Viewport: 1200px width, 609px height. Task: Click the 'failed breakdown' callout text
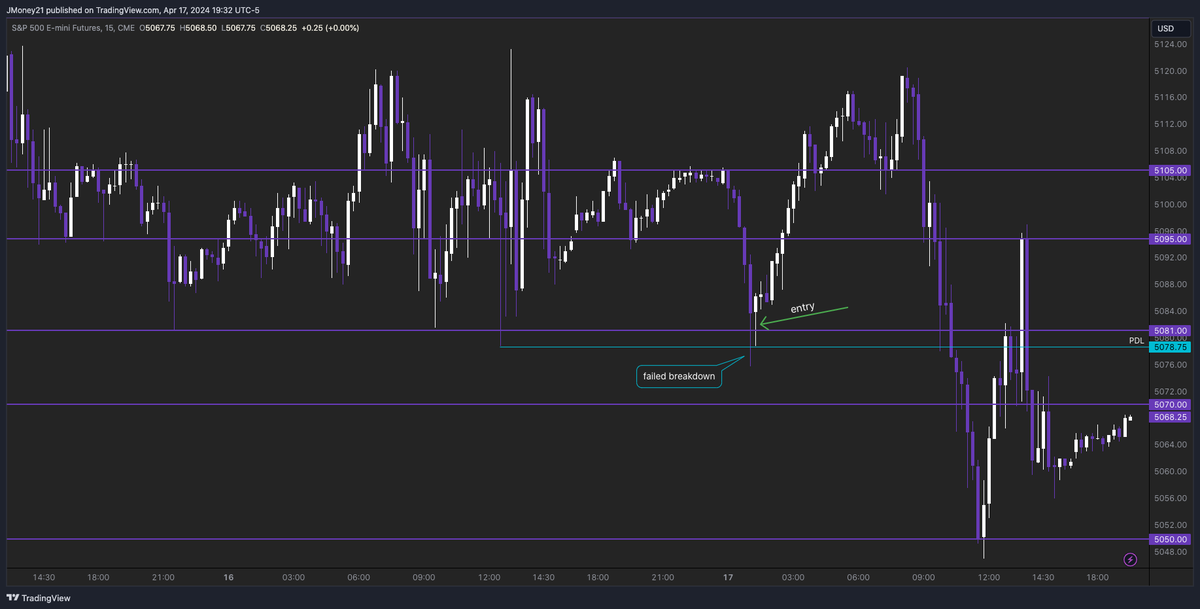[679, 377]
